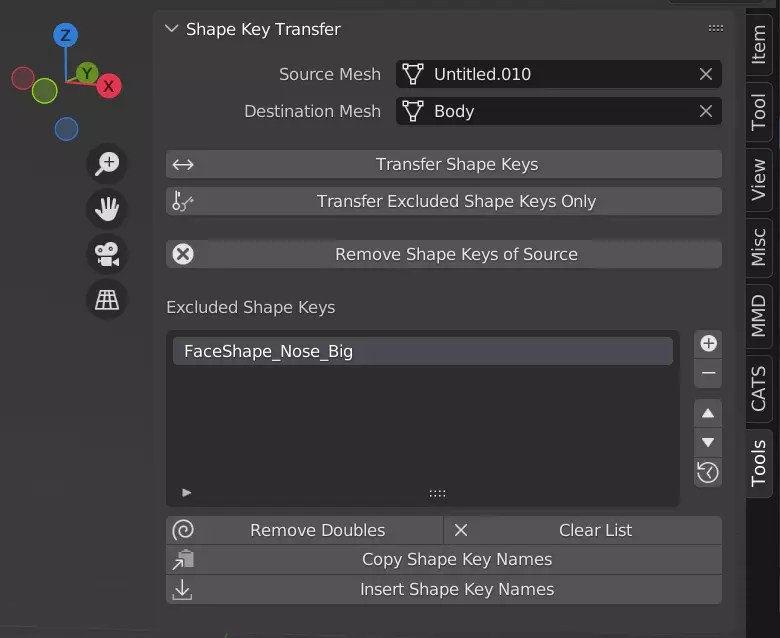Click the Z axis on the gizmo

click(x=65, y=35)
